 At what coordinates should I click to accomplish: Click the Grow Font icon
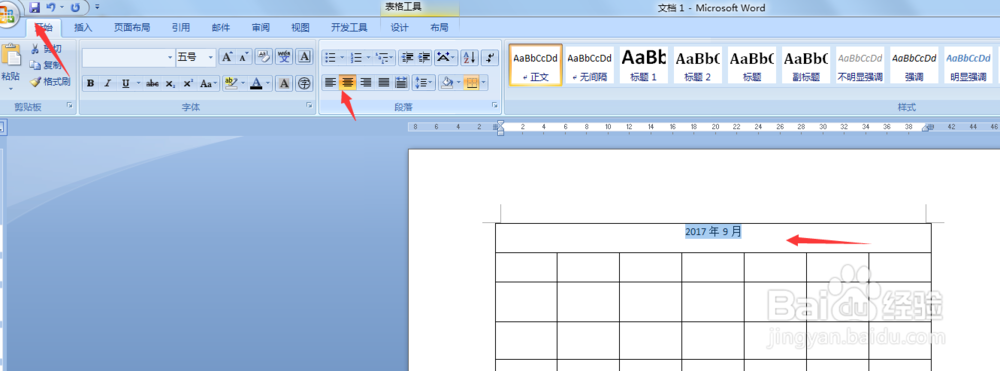coord(227,57)
